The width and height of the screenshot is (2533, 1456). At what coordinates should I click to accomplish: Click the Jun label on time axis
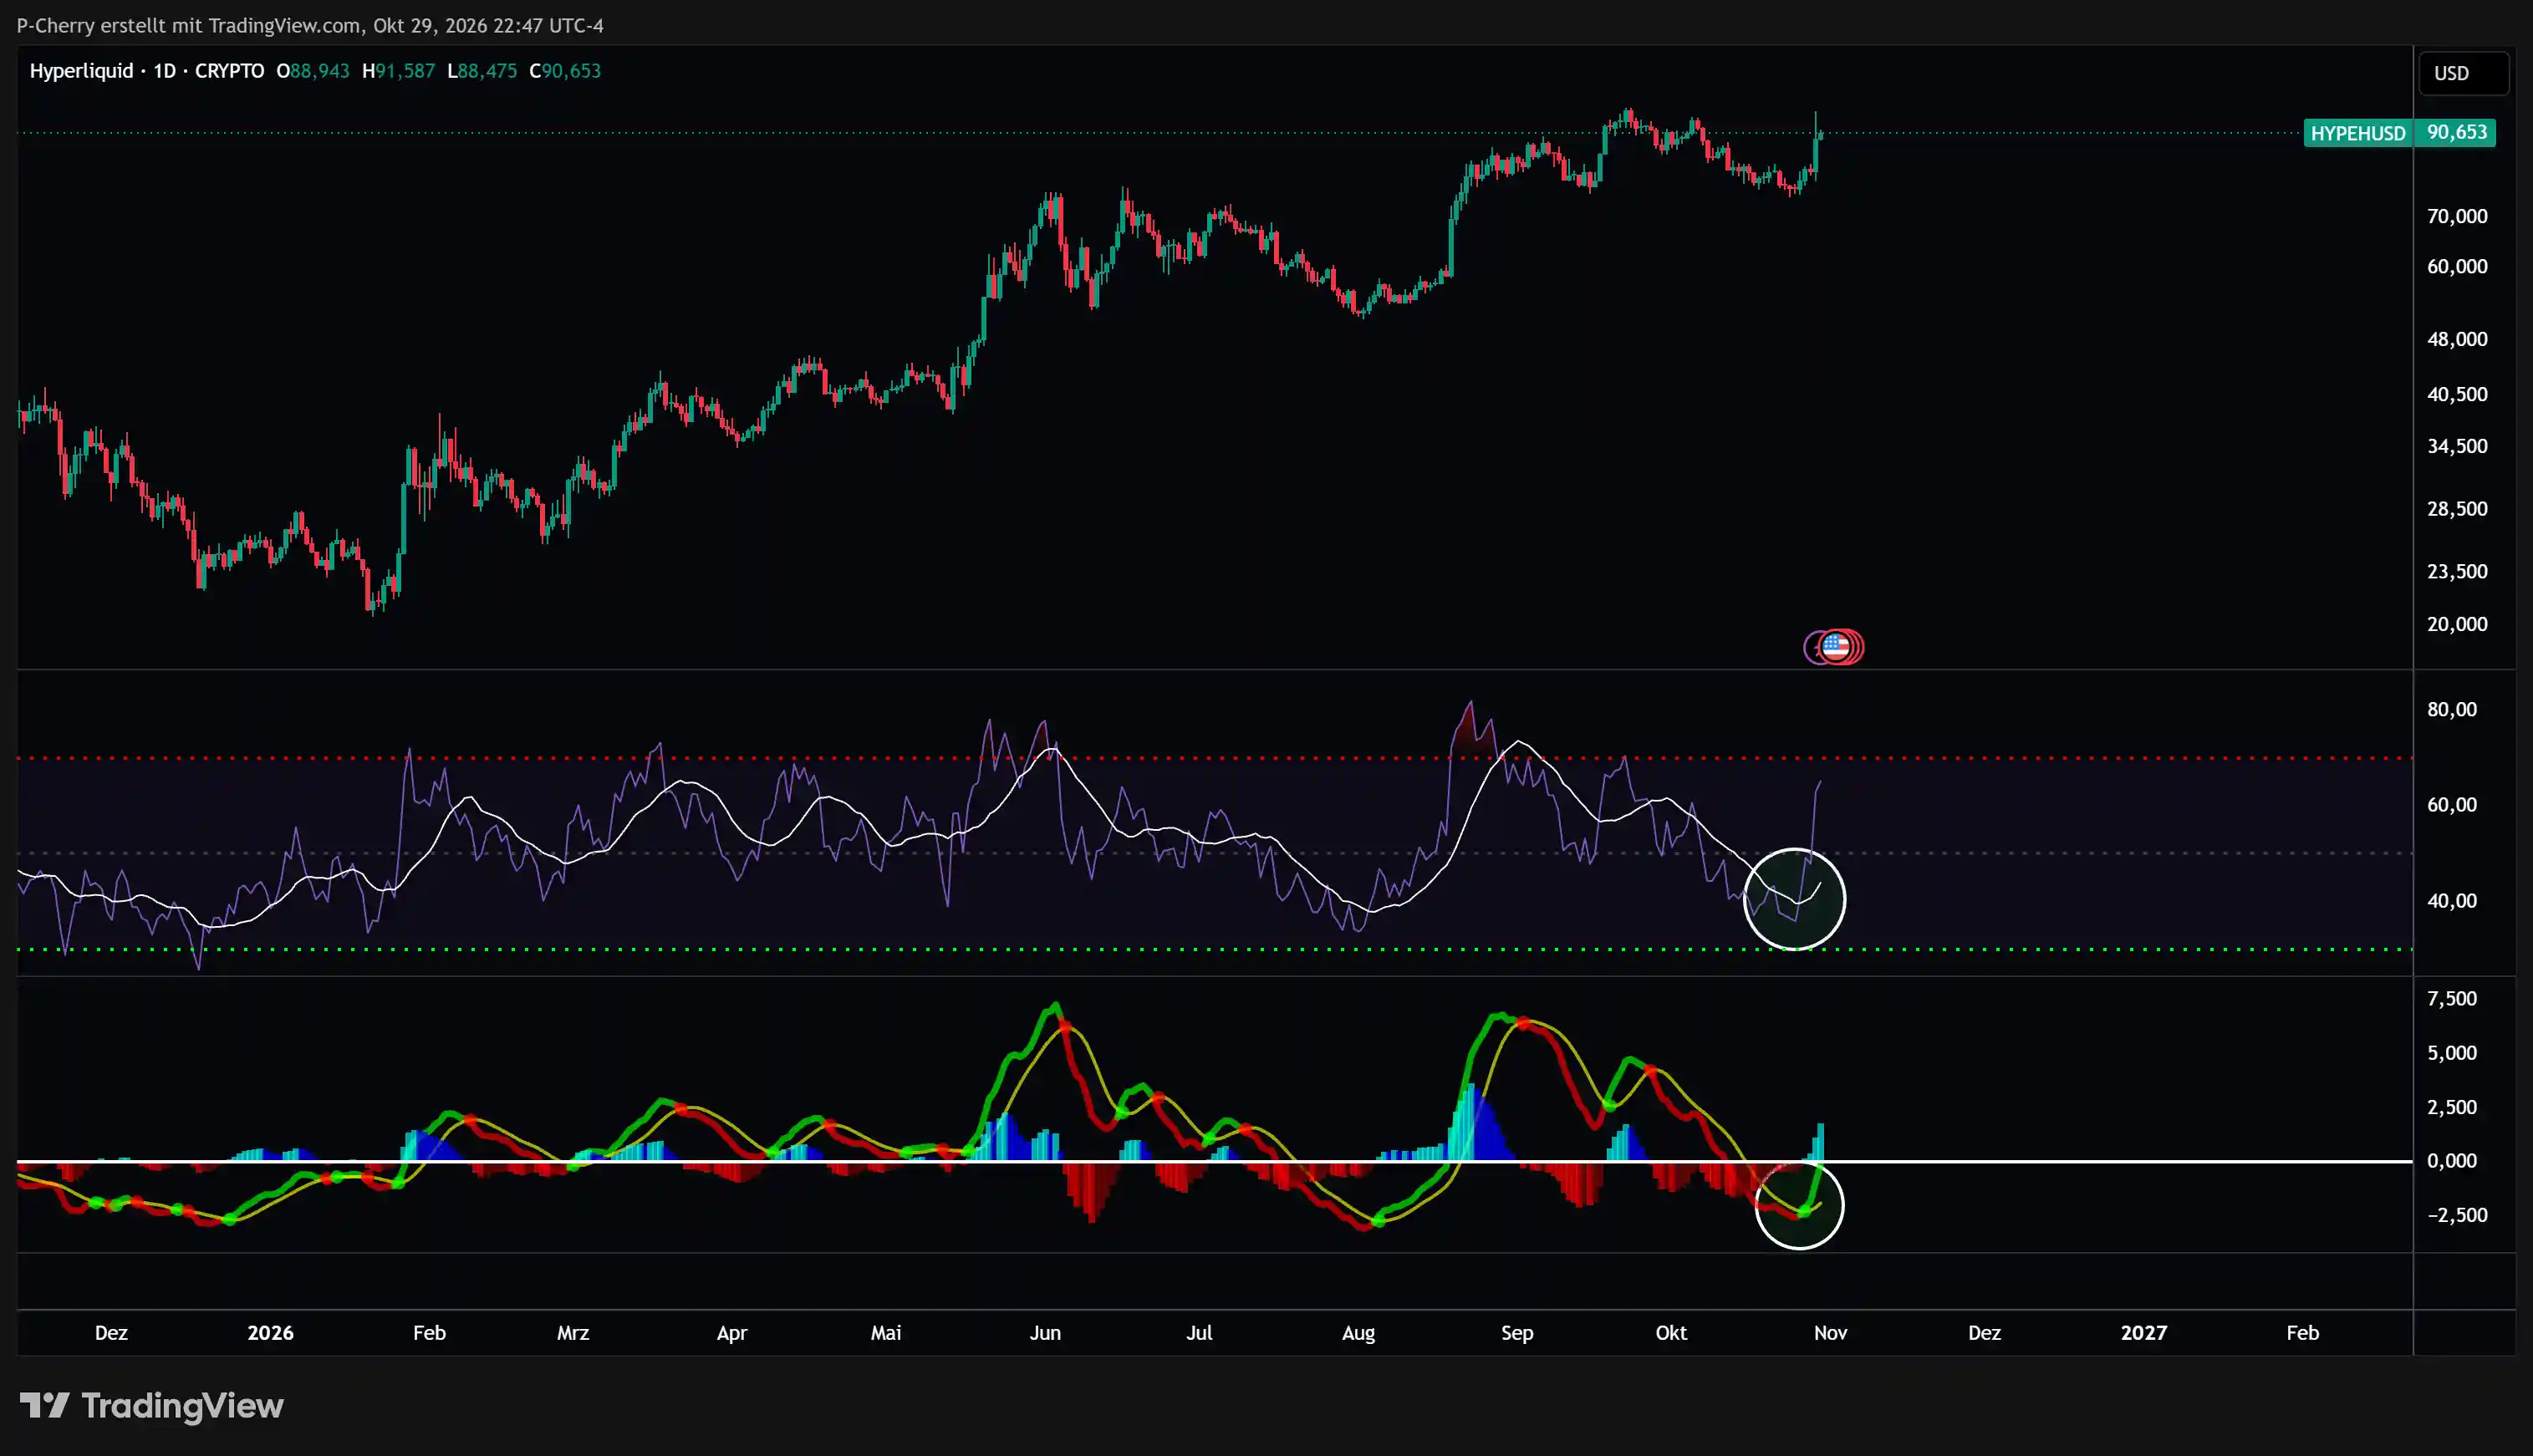[x=1045, y=1333]
